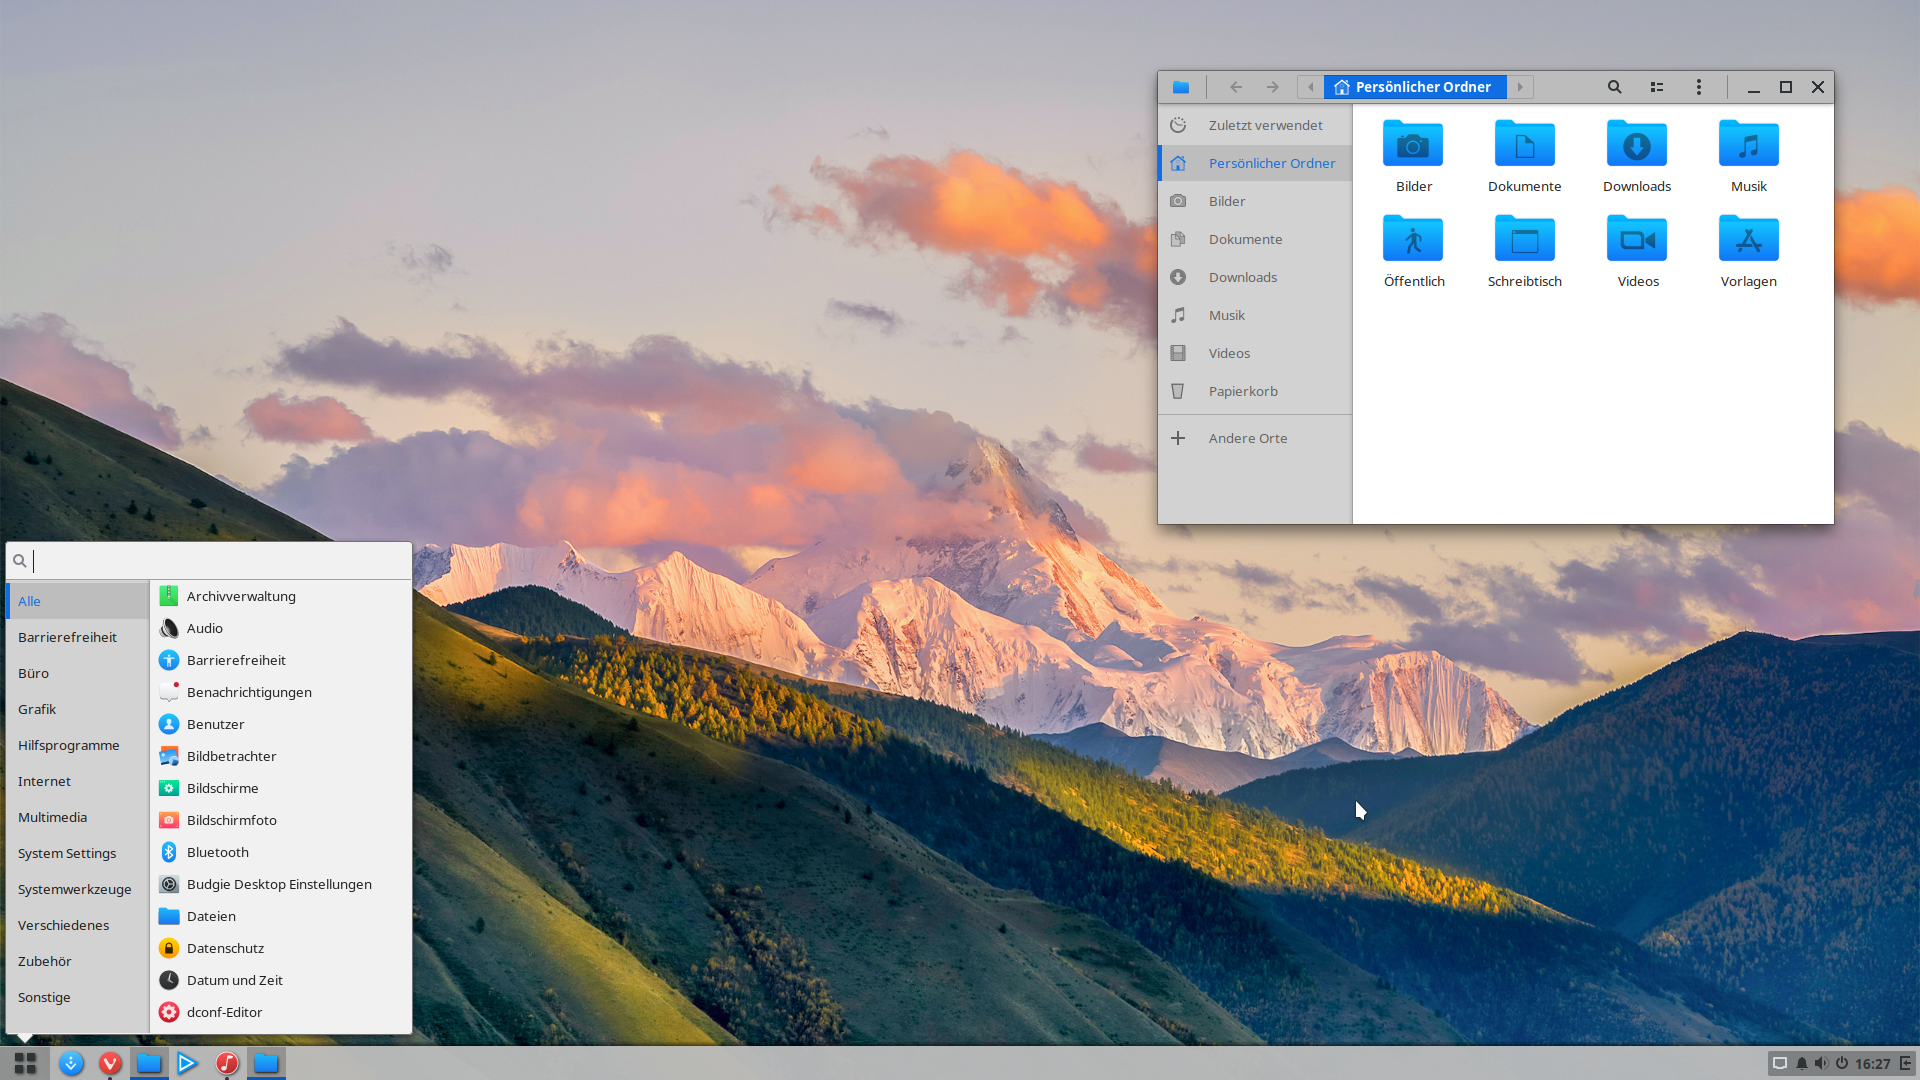Click the path bar right arrow
This screenshot has height=1080, width=1920.
(1520, 87)
